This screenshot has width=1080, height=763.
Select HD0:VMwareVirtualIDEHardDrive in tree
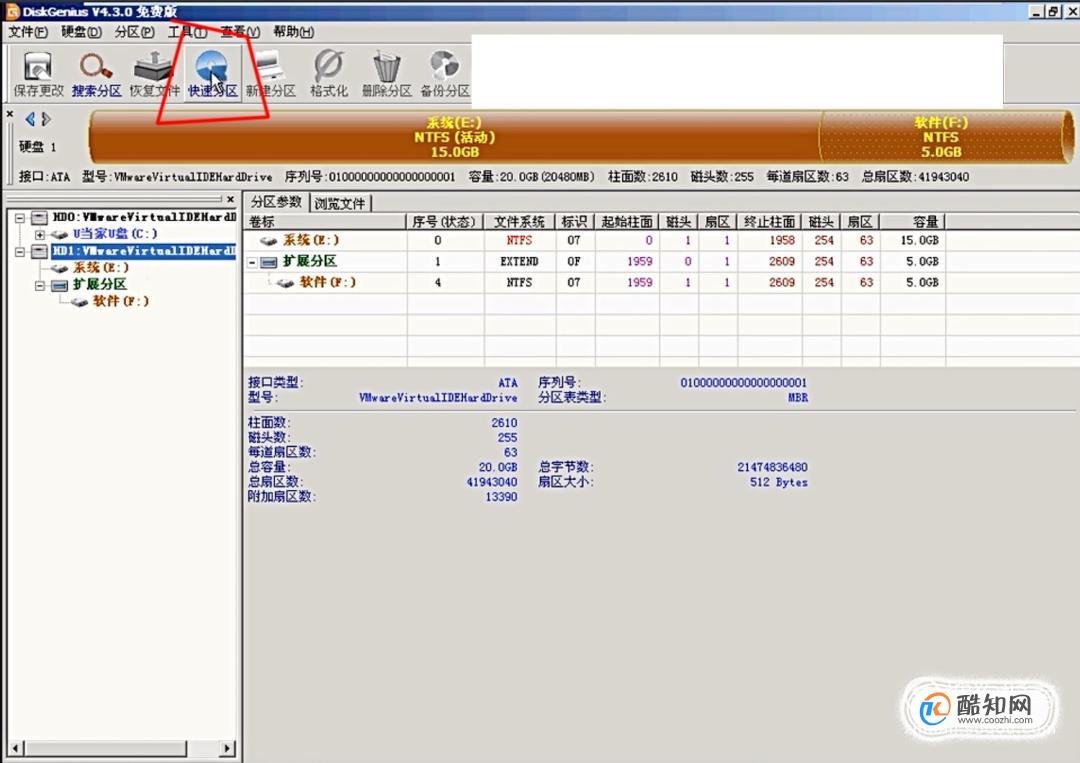145,217
